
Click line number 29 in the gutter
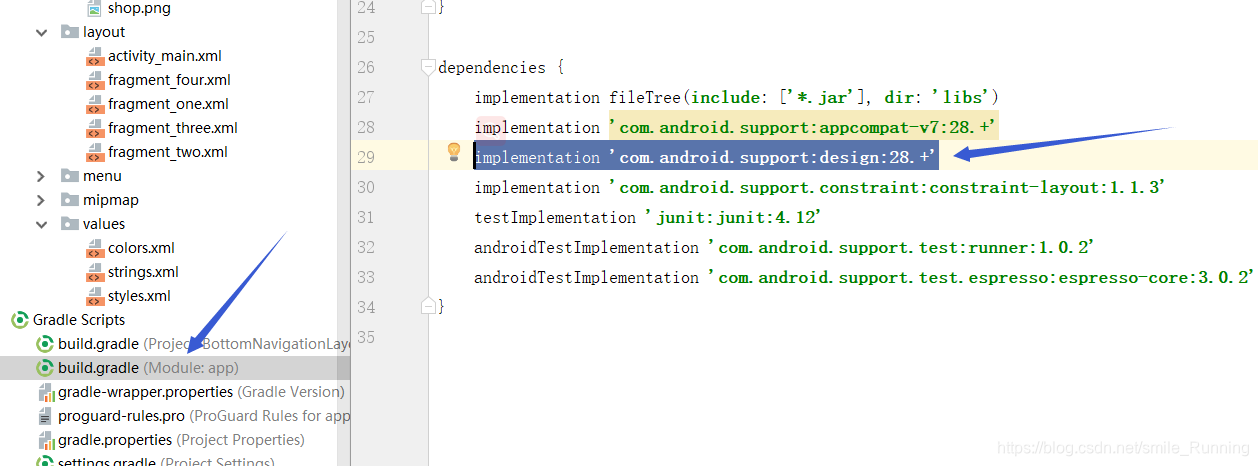pos(366,157)
